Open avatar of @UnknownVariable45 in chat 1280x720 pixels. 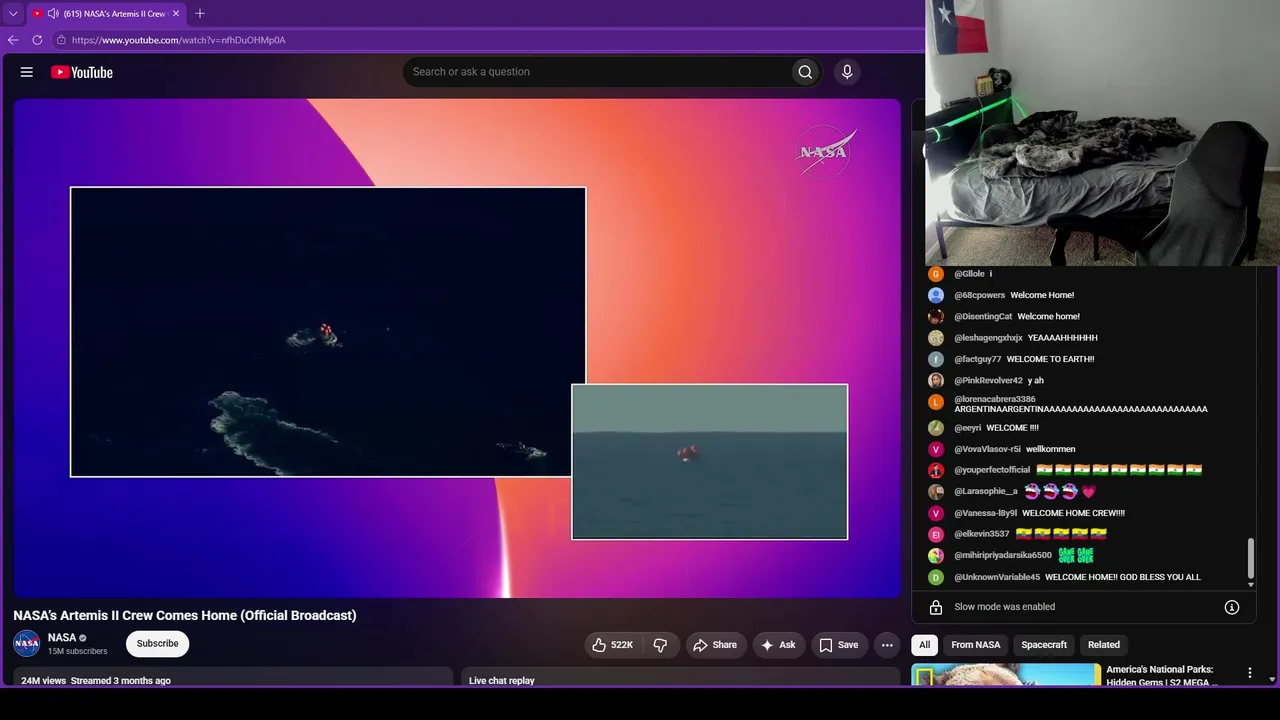(936, 577)
